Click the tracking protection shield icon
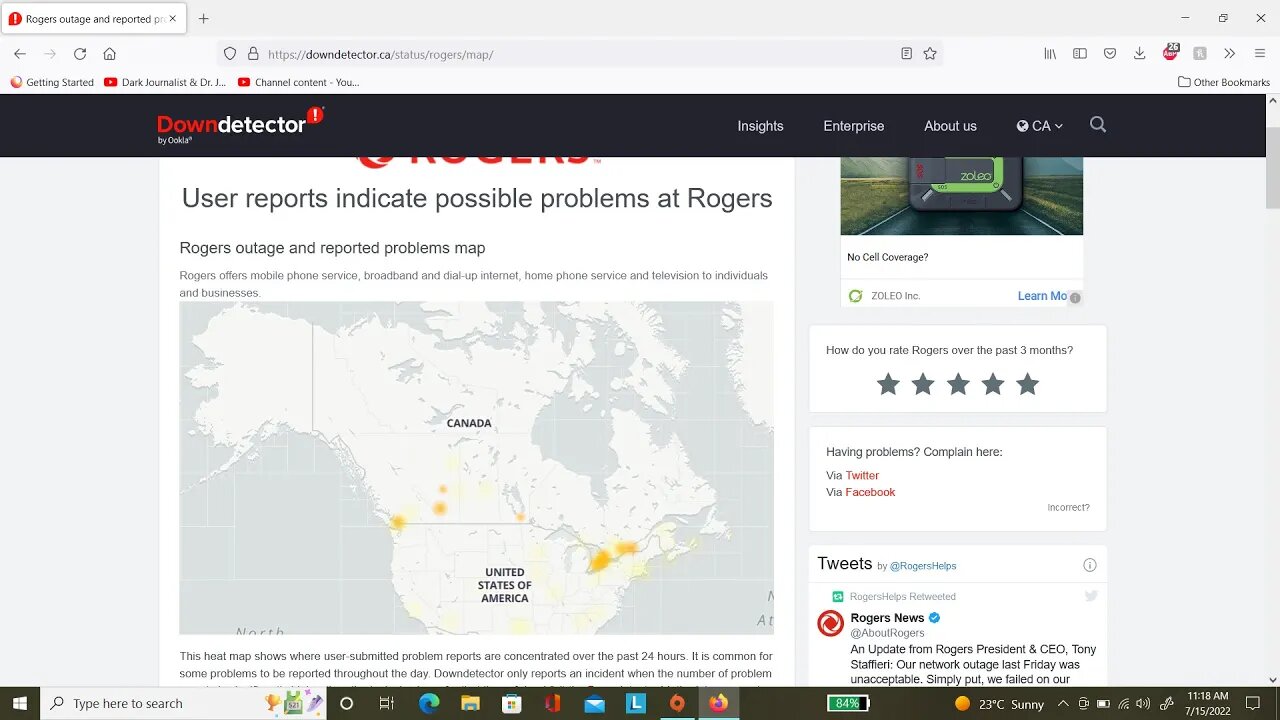Screen dimensions: 1280x720 pyautogui.click(x=230, y=54)
